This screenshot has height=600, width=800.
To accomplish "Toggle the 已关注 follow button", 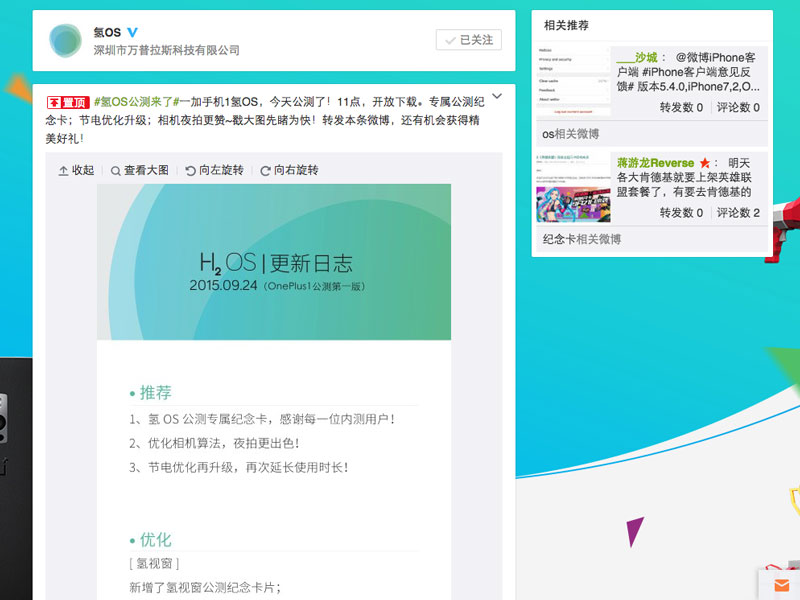I will [468, 40].
